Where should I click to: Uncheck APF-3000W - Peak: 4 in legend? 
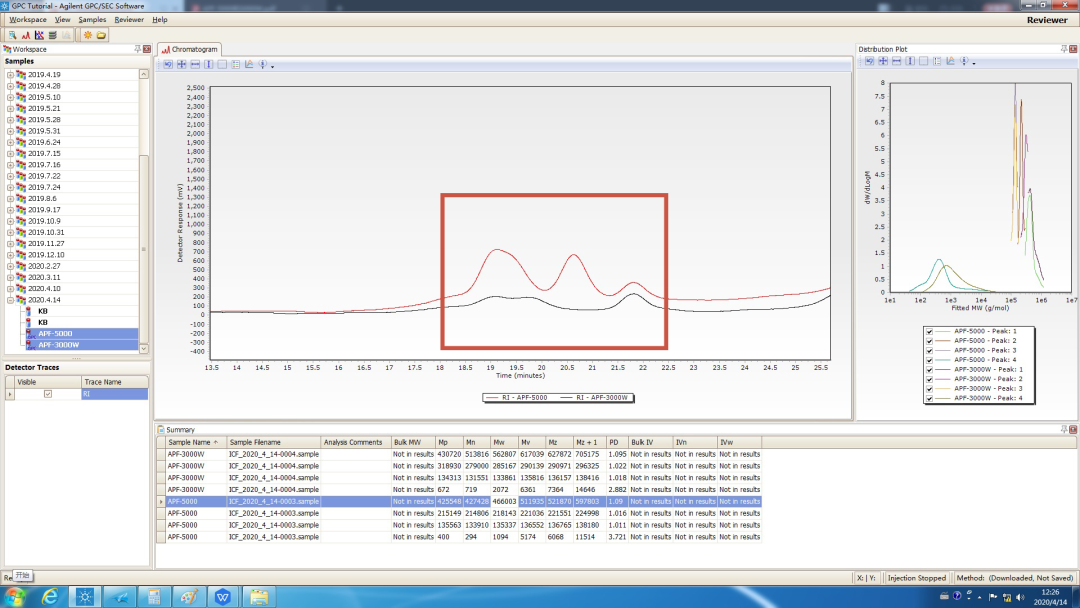pyautogui.click(x=930, y=399)
